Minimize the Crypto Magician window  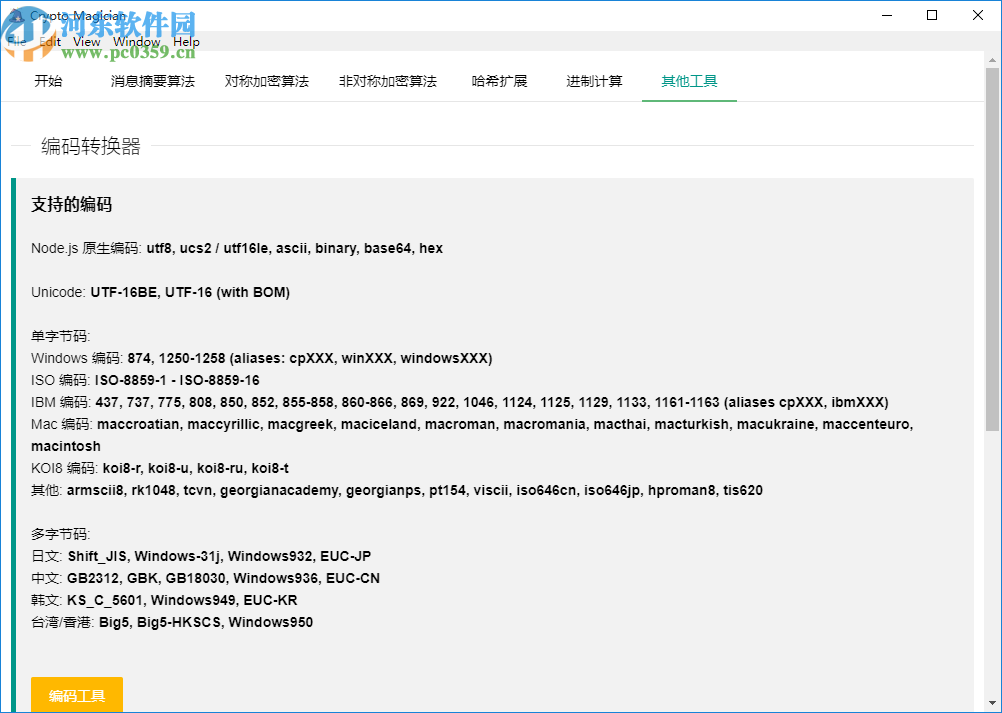tap(886, 15)
